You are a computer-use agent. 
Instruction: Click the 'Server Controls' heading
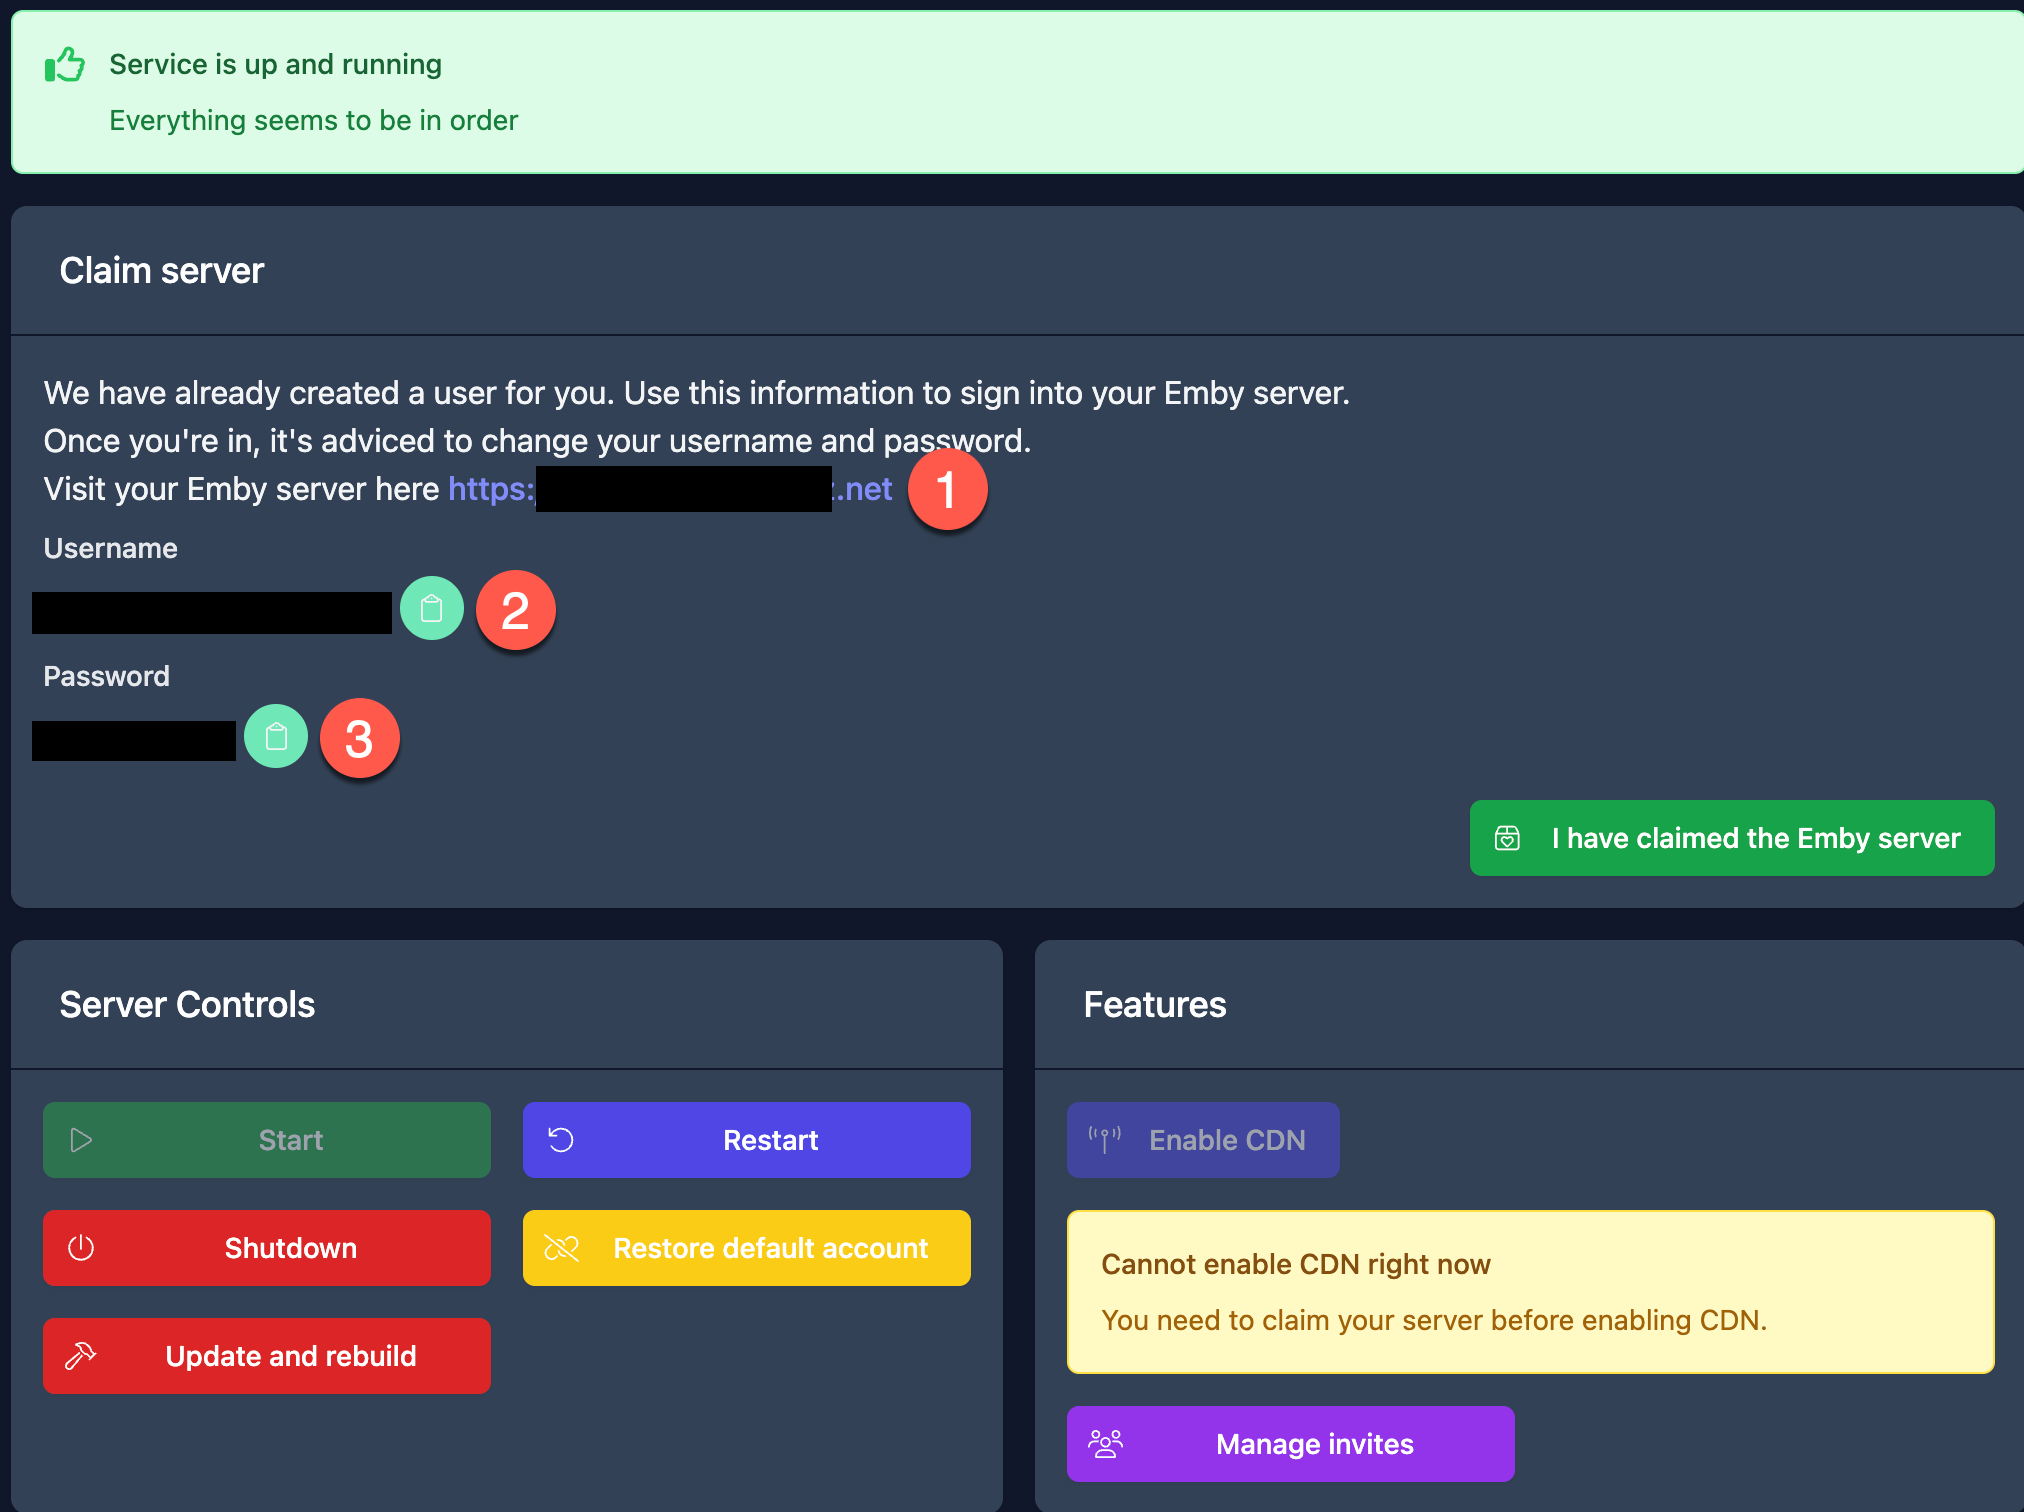[x=187, y=1005]
